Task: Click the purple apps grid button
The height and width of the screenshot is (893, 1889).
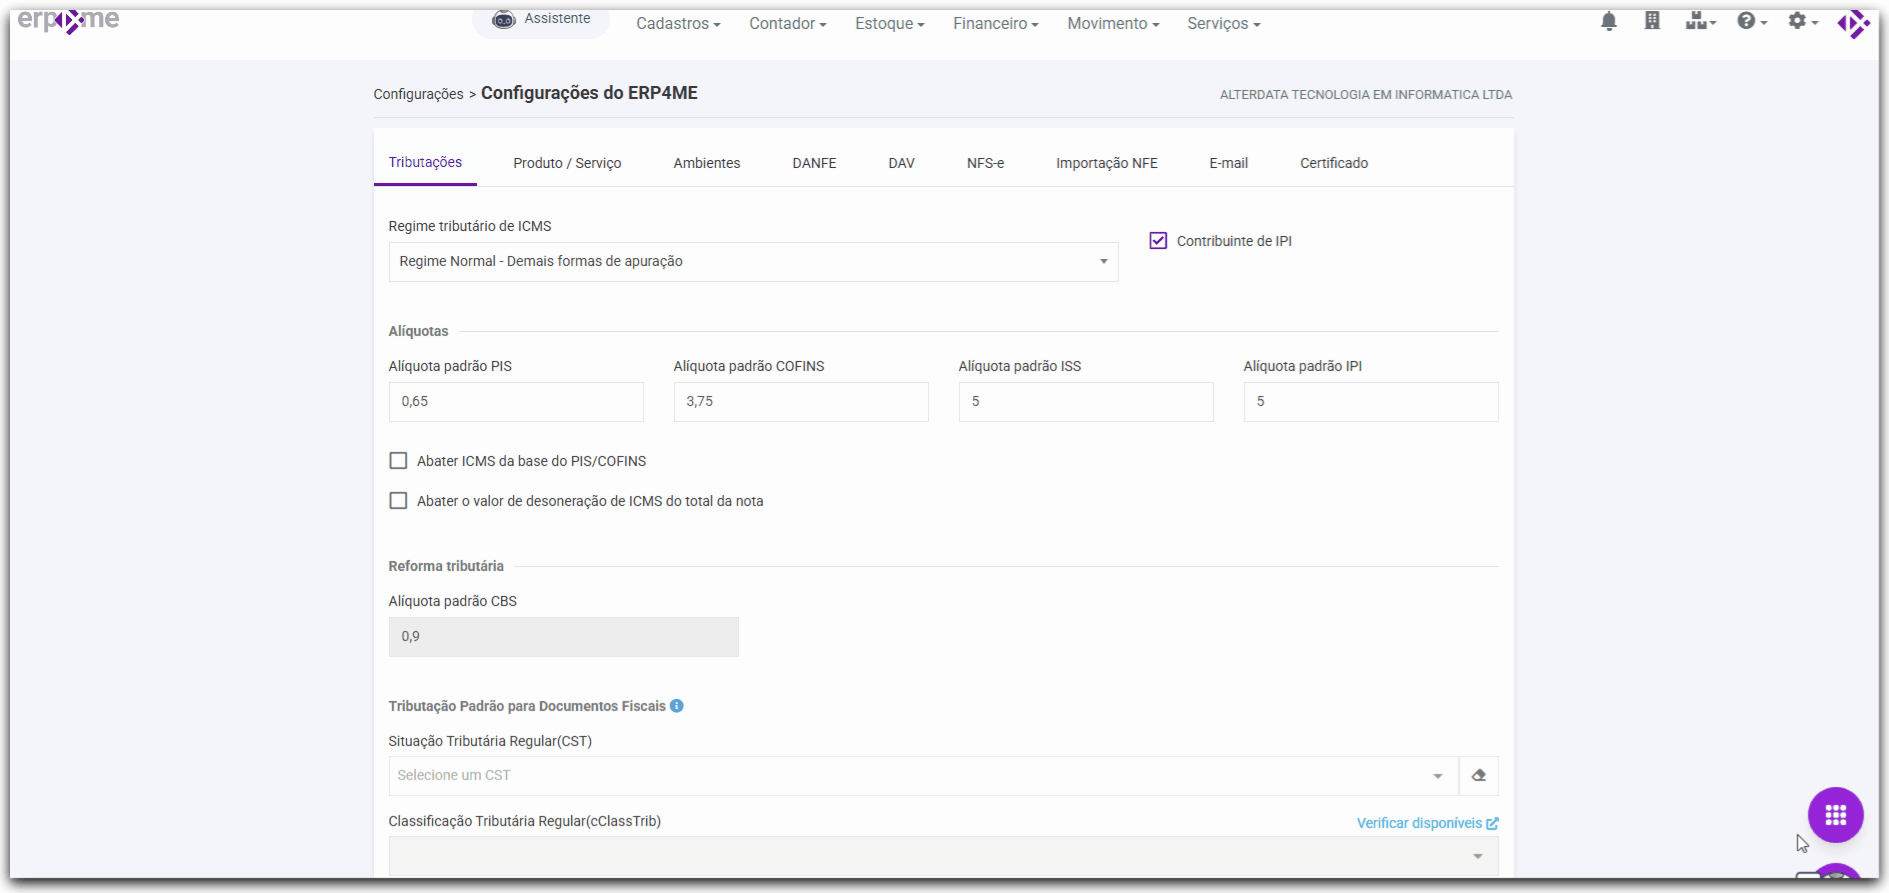Action: click(1834, 815)
